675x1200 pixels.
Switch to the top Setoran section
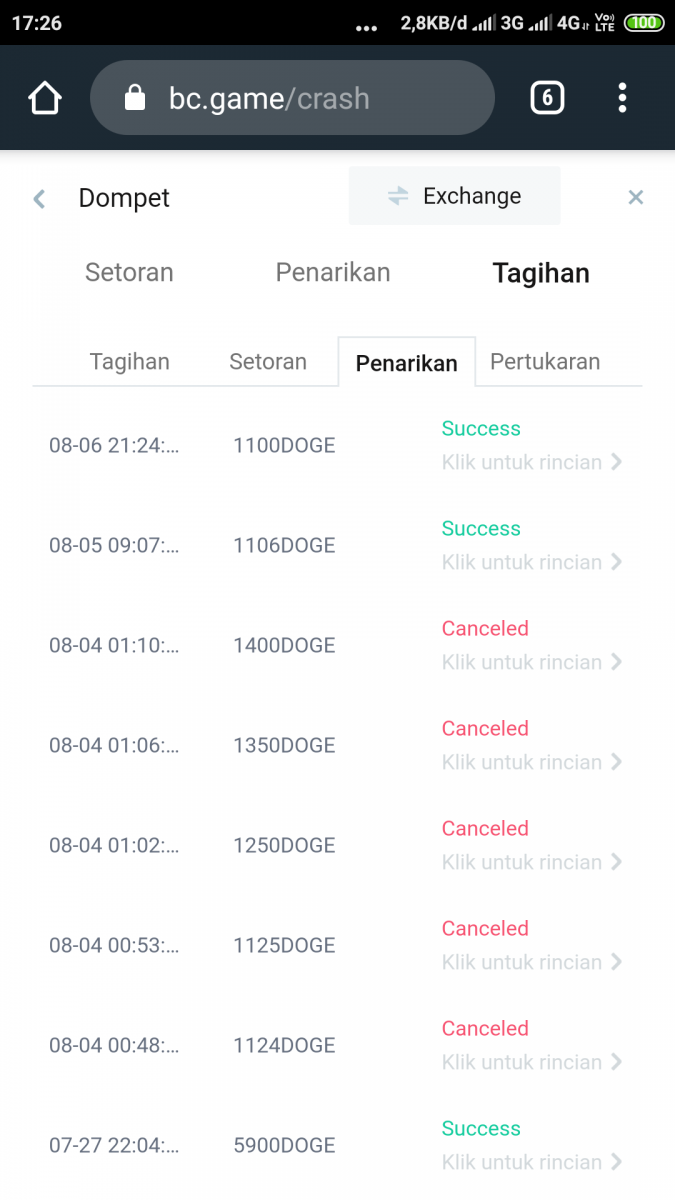[x=129, y=273]
